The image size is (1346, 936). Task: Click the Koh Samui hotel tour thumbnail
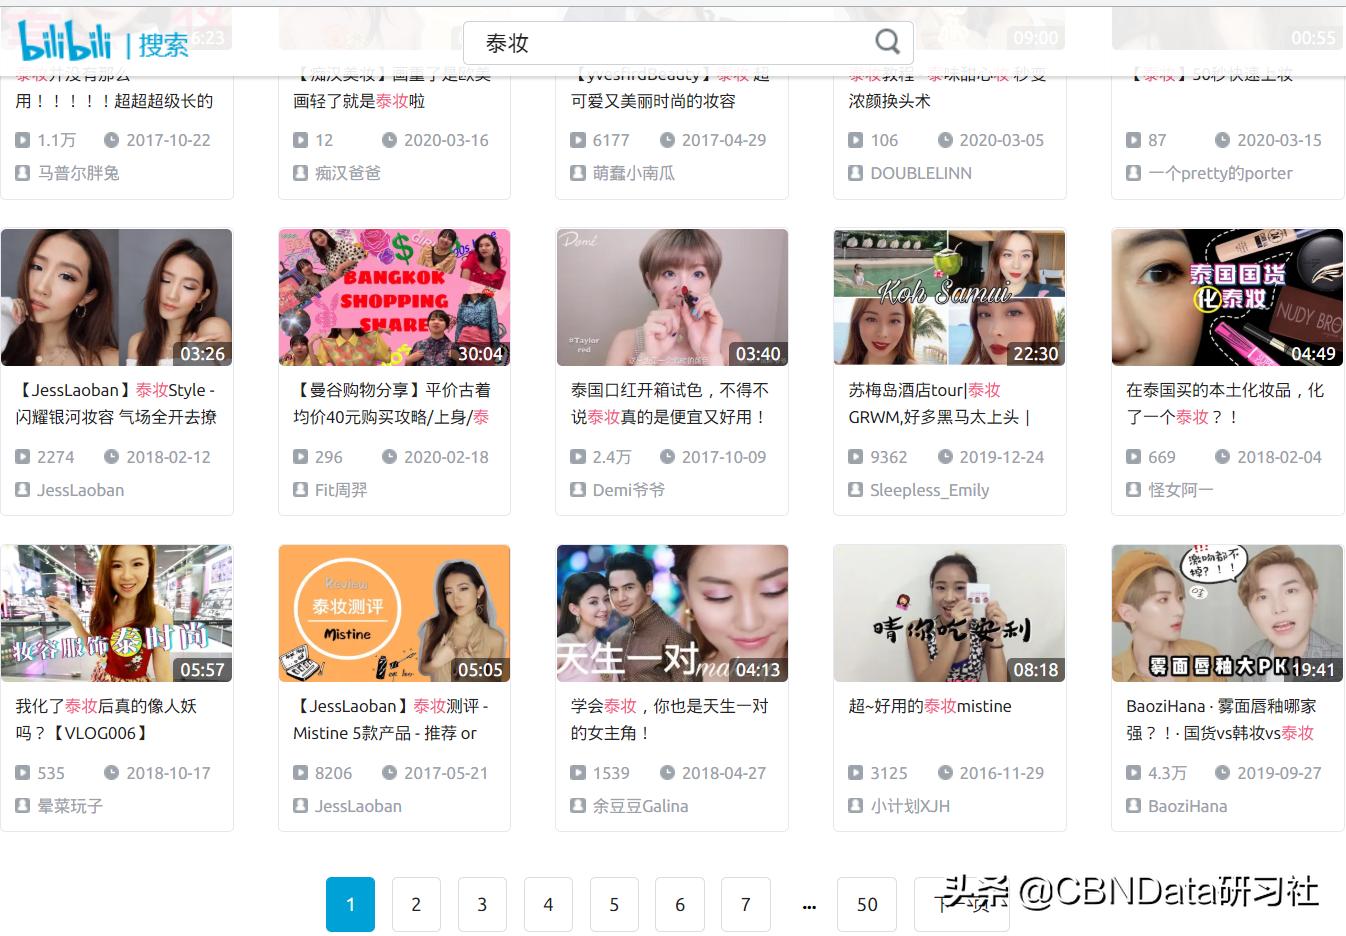coord(948,297)
